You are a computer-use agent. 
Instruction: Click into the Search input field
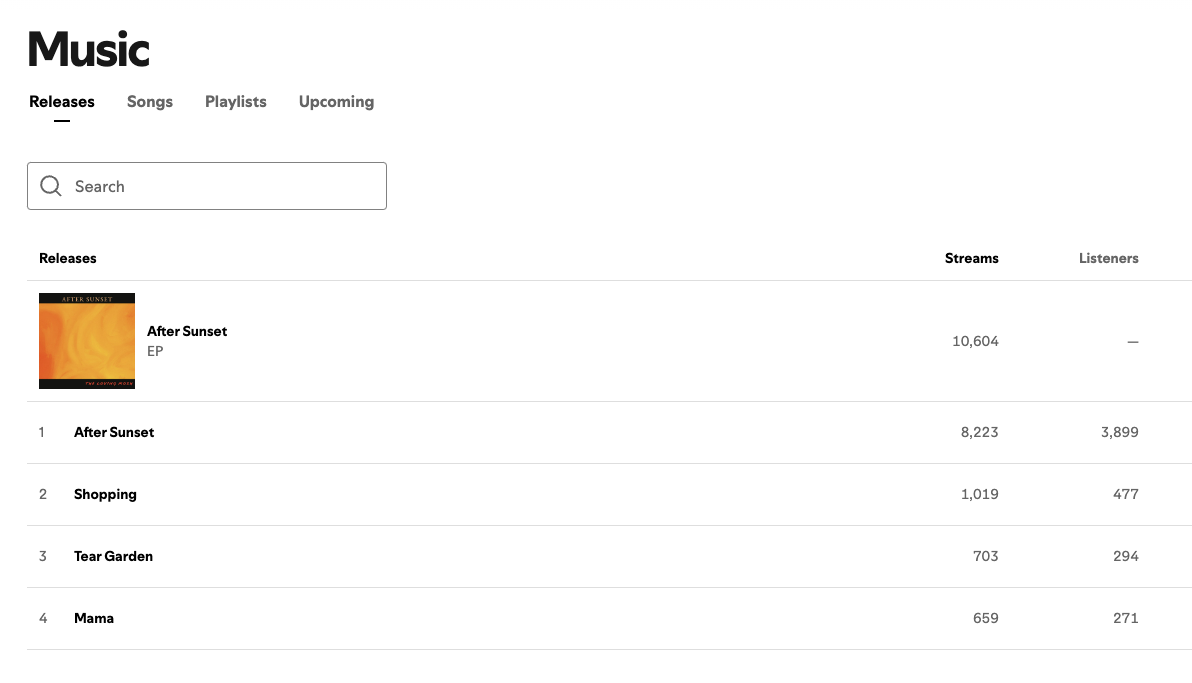[225, 186]
